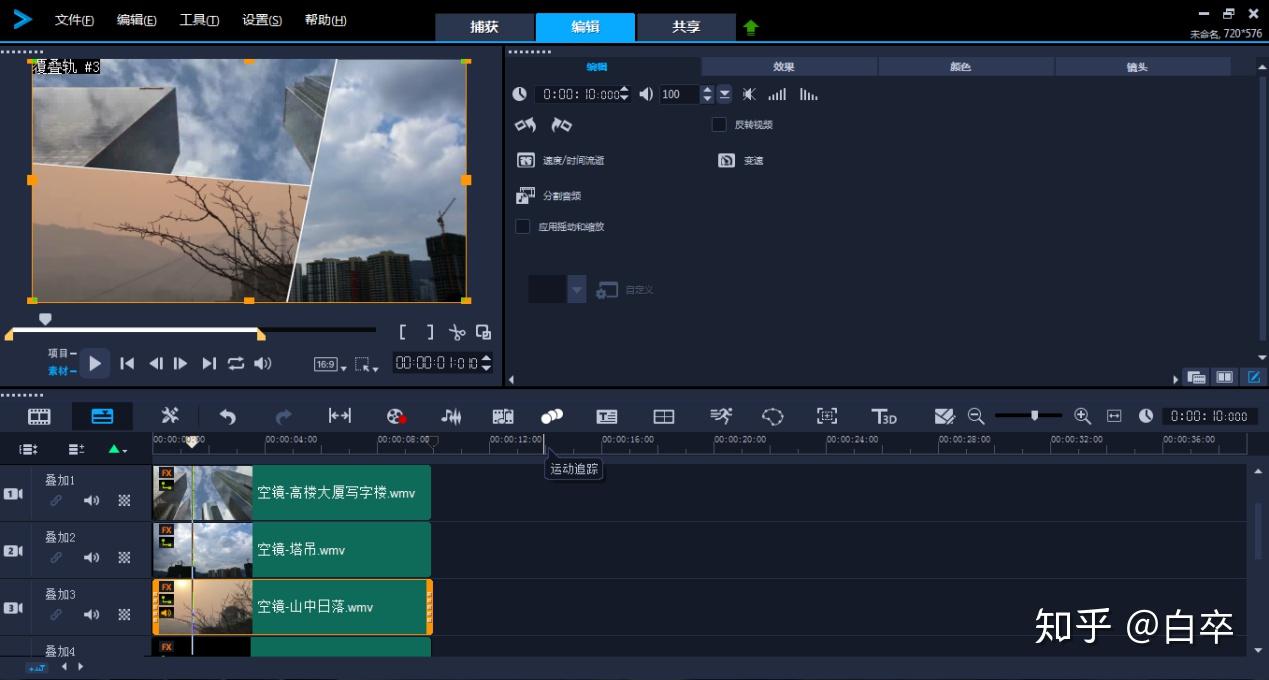Click green upload arrow icon
The height and width of the screenshot is (680, 1269).
click(x=751, y=28)
